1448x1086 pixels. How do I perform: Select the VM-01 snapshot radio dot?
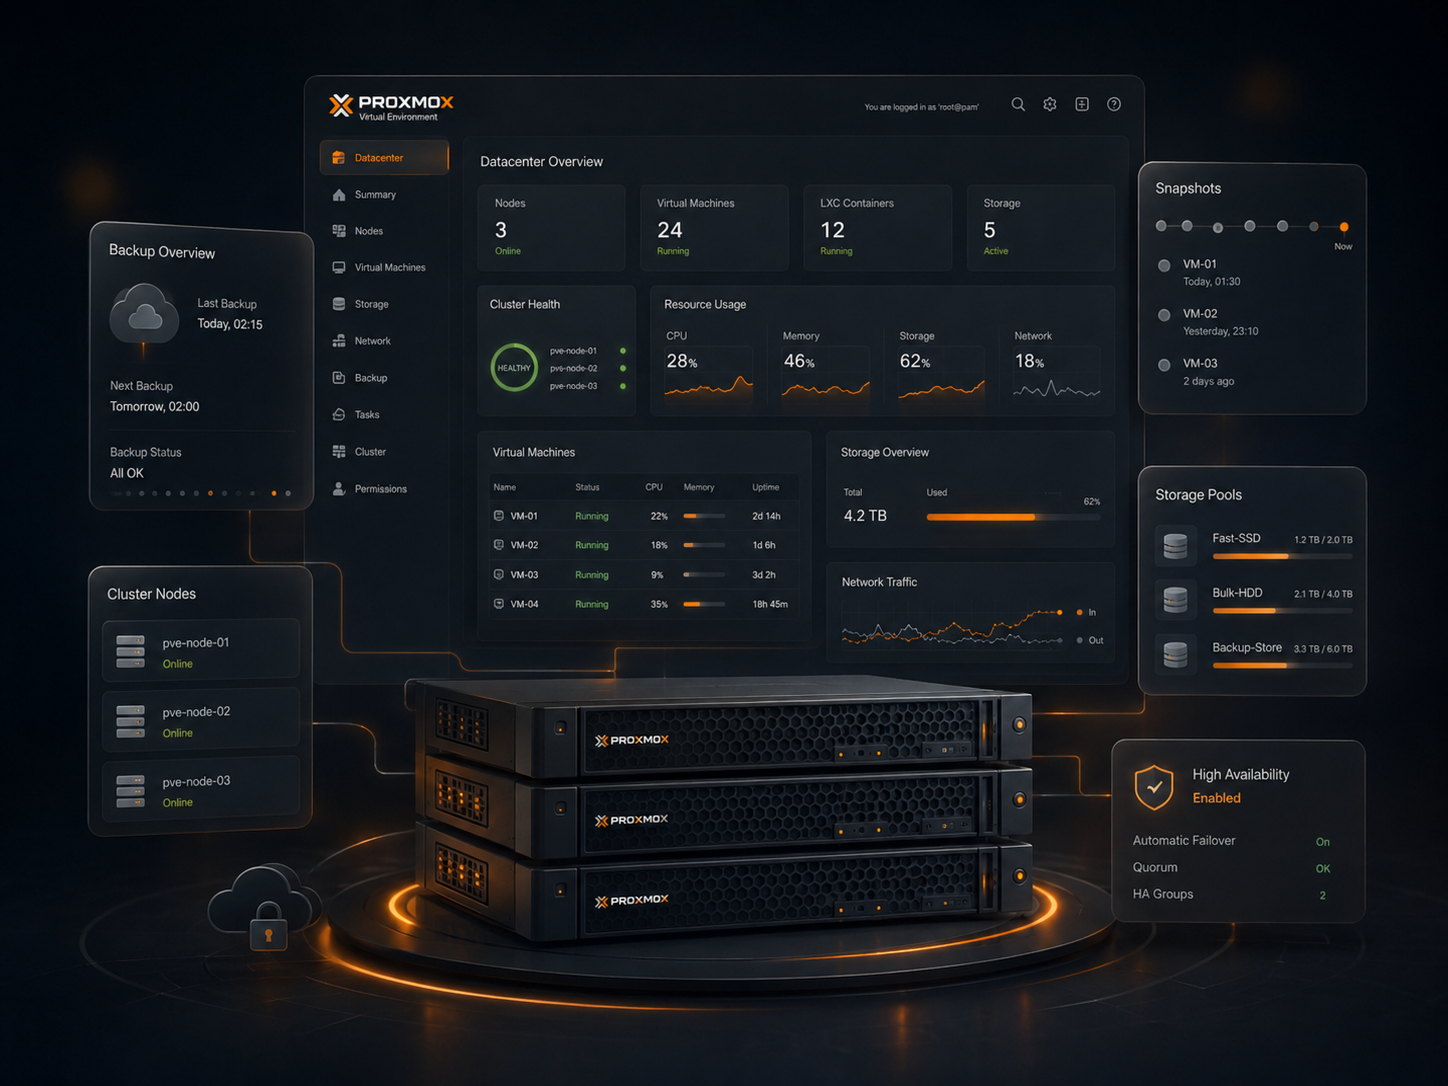click(1164, 266)
